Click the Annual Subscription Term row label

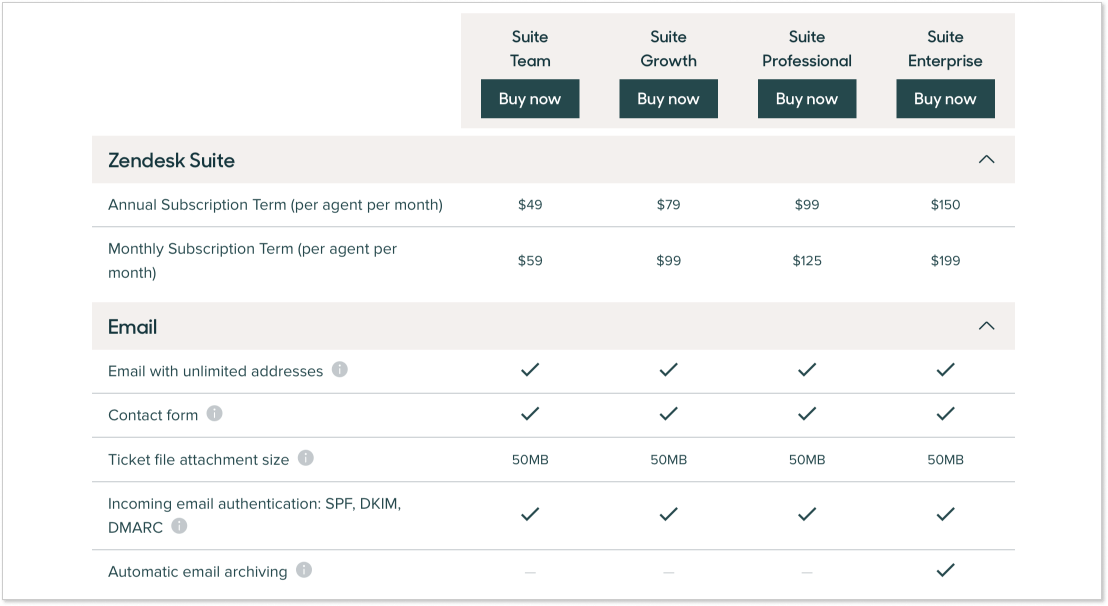tap(276, 205)
